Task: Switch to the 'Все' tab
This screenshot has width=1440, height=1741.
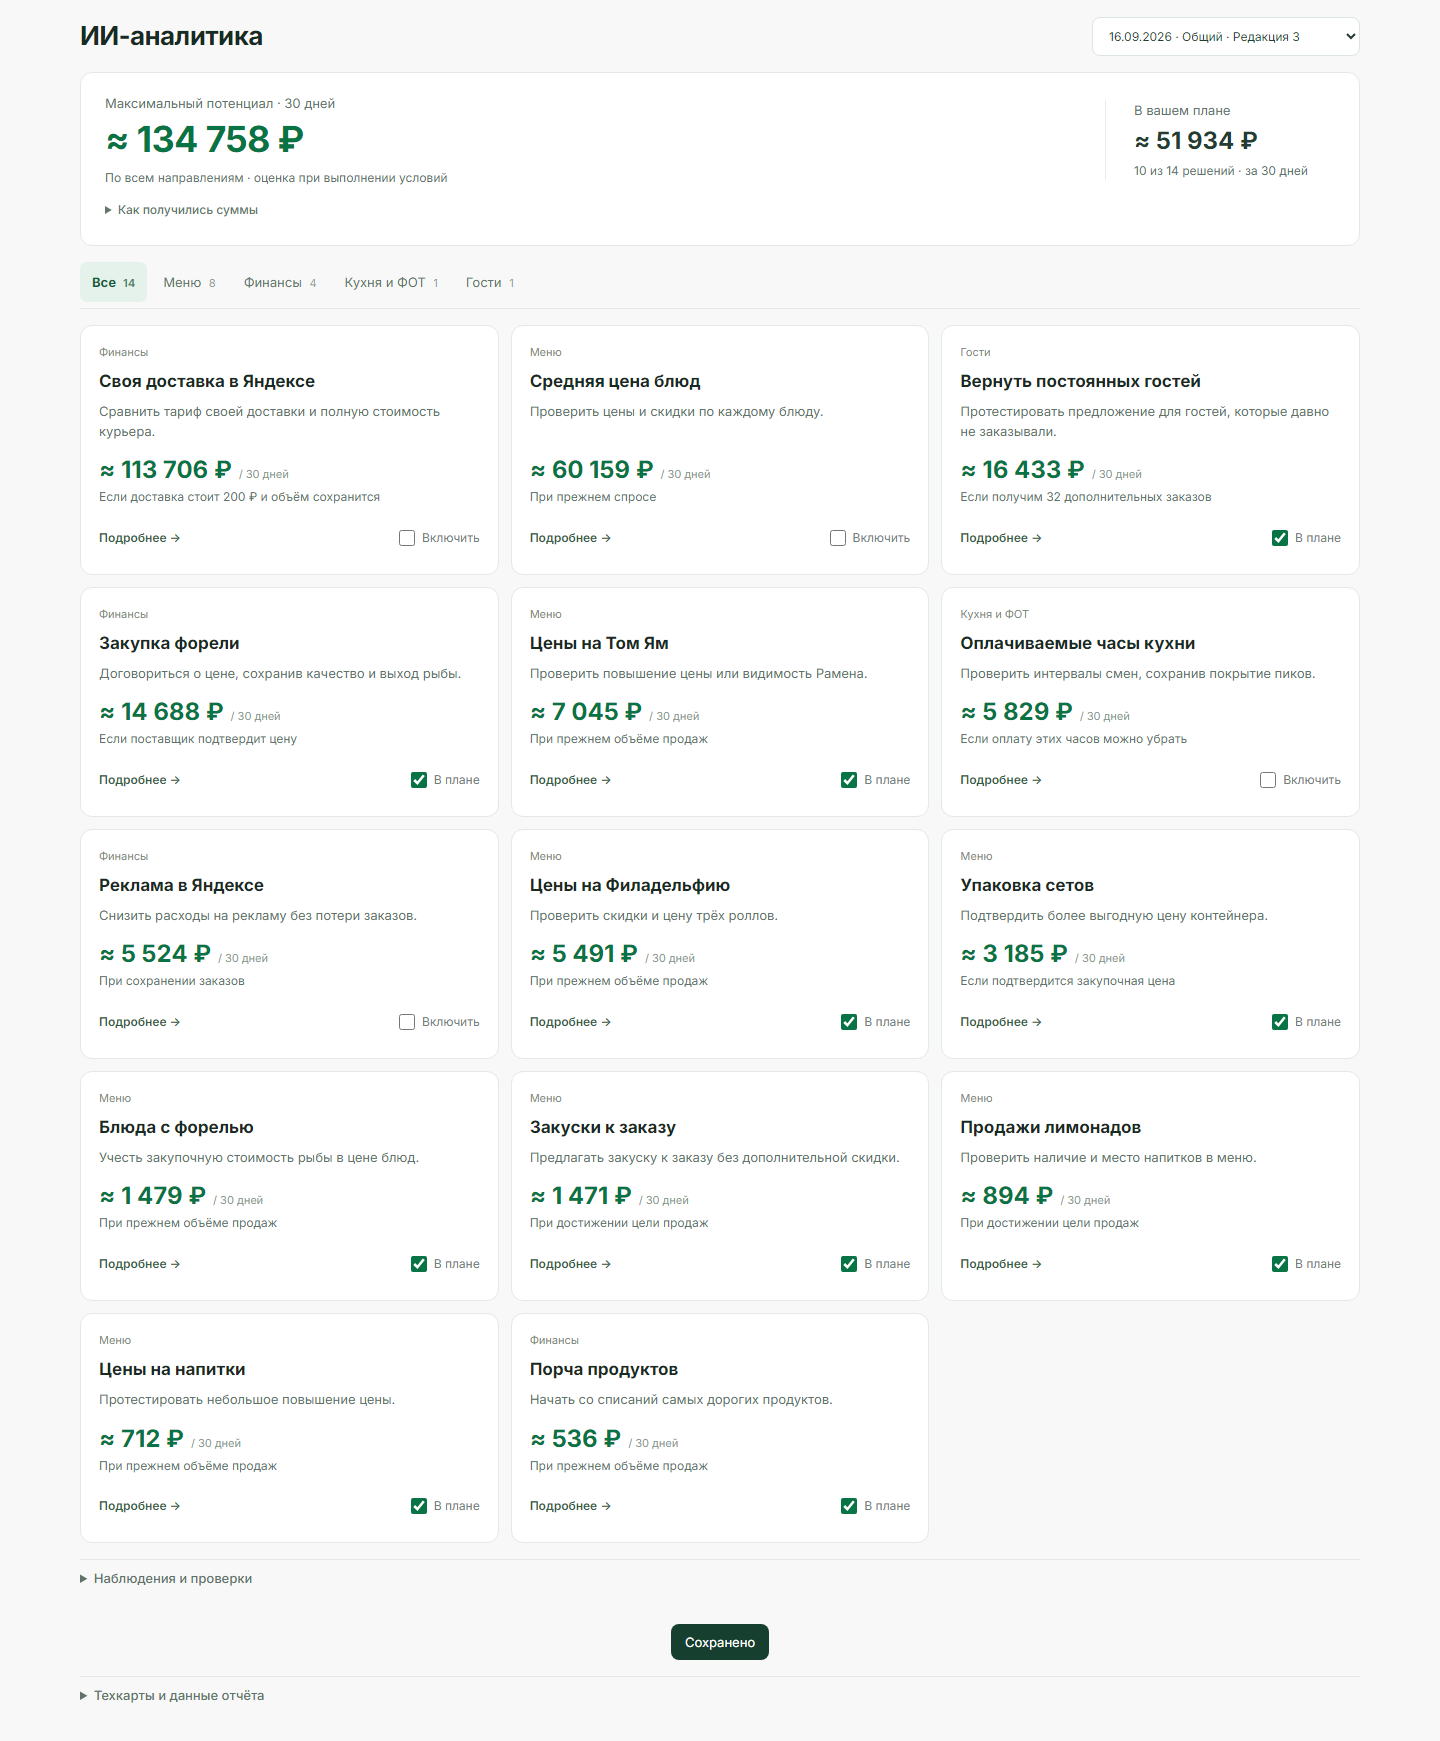Action: click(x=113, y=283)
